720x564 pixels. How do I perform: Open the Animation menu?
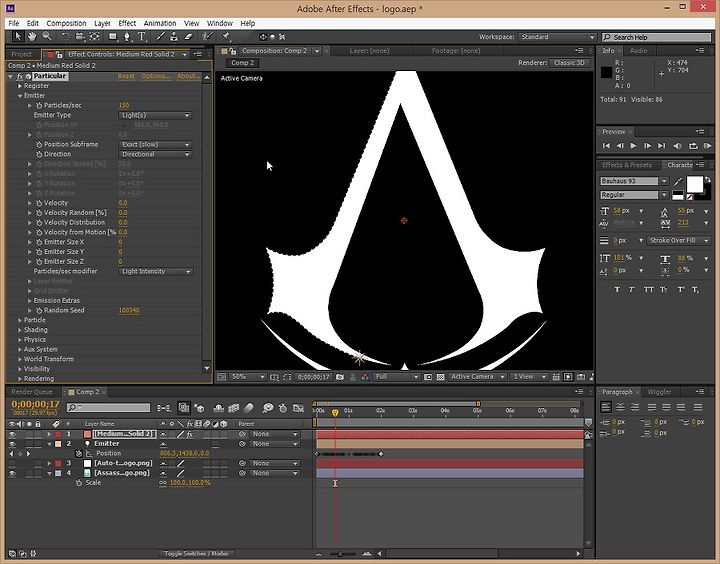[x=160, y=23]
